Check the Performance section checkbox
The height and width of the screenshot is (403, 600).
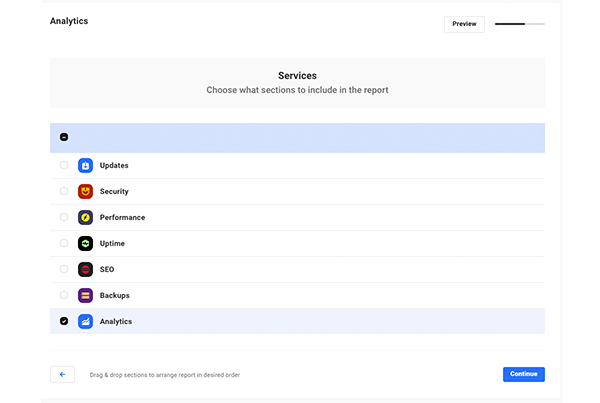(x=64, y=217)
